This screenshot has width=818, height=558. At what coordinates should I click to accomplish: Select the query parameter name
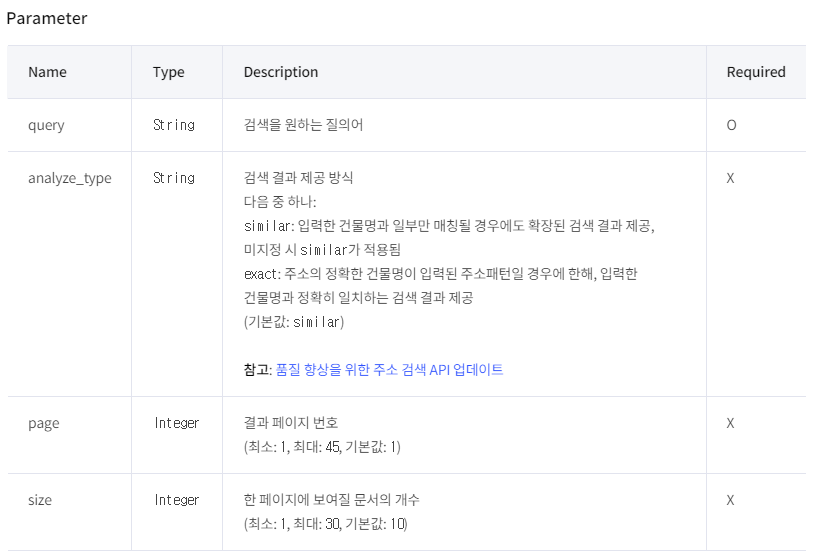46,126
